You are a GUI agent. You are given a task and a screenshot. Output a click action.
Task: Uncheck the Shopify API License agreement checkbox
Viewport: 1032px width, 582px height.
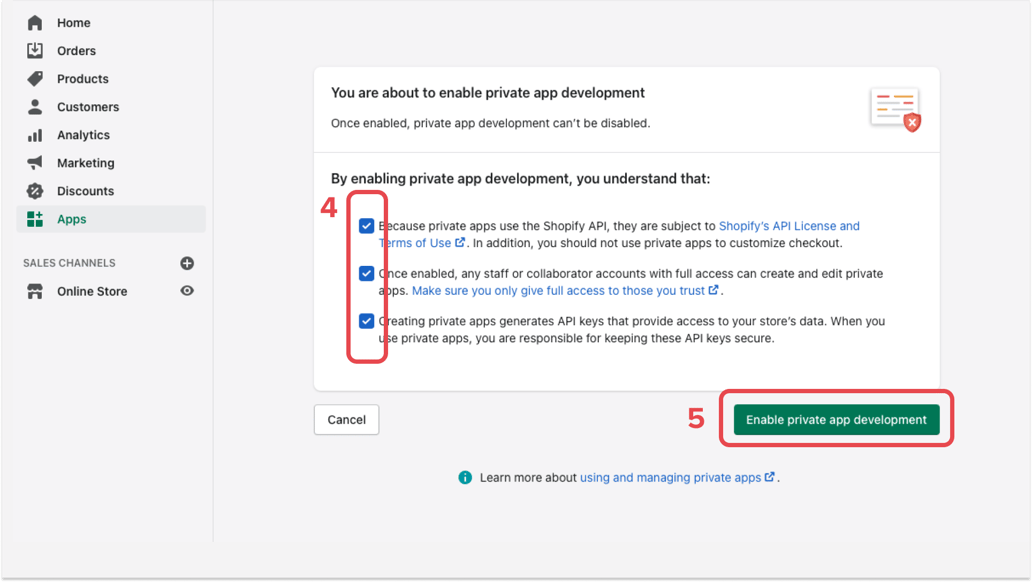367,225
